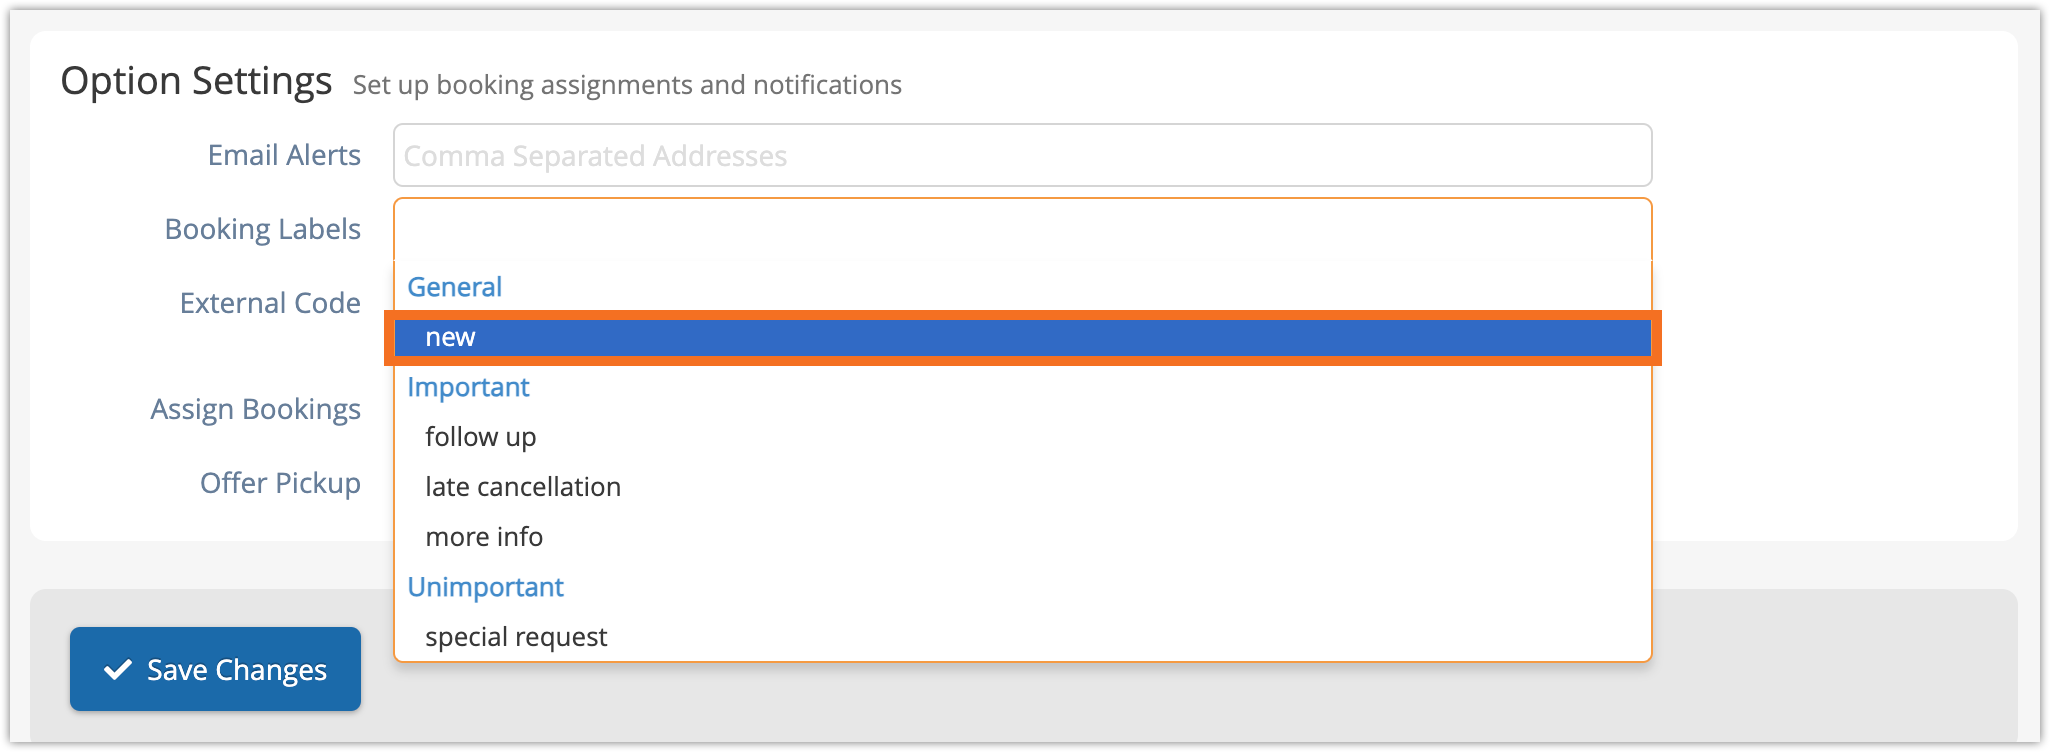Click the Assign Bookings label
Viewport: 2050px width, 752px height.
click(x=256, y=409)
